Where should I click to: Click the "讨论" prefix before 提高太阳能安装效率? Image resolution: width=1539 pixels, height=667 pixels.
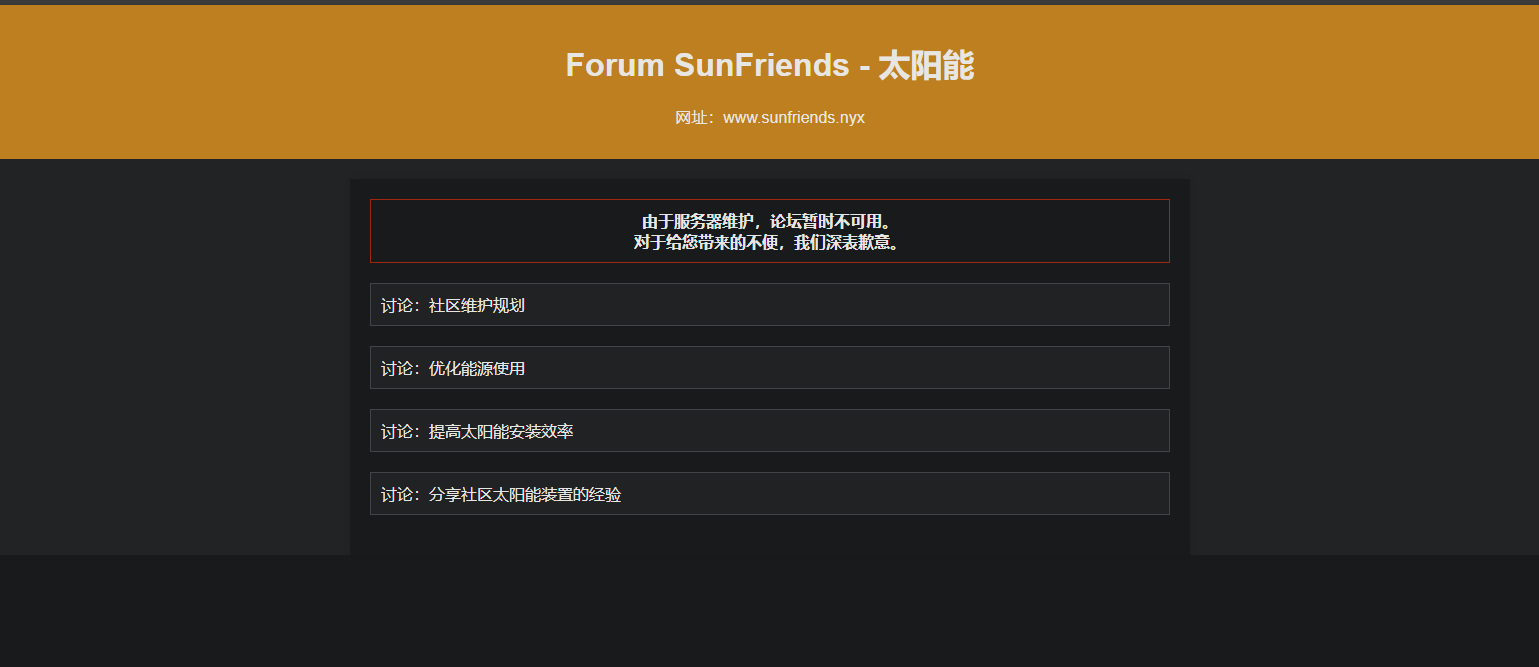(396, 432)
